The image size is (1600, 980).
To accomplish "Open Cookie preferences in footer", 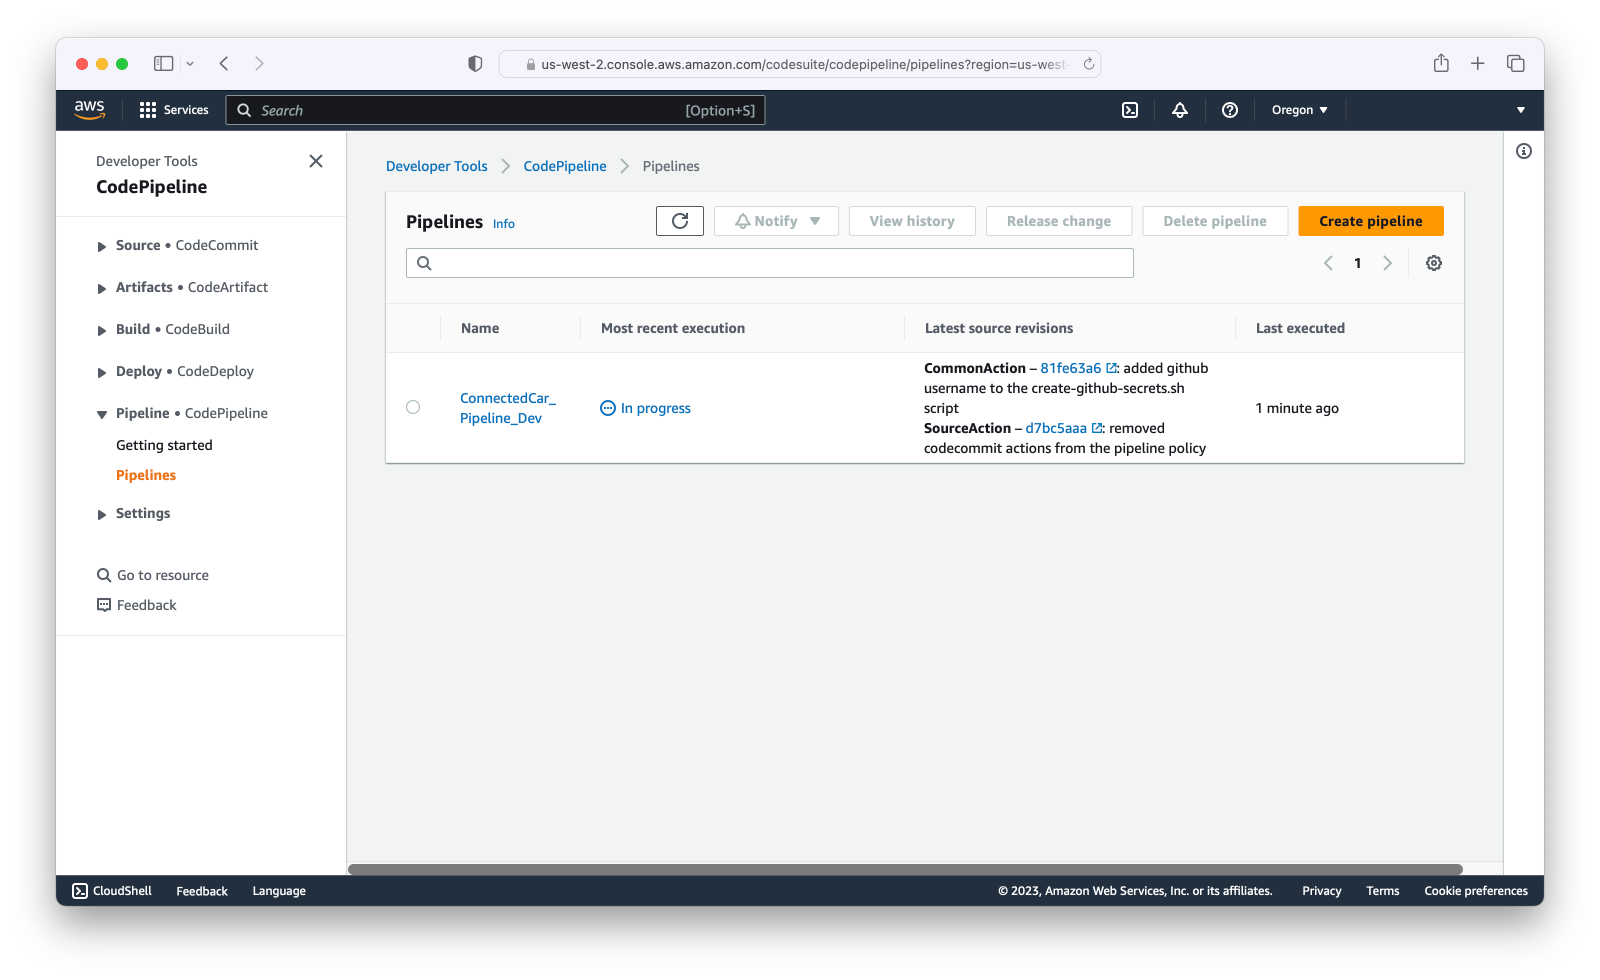I will coord(1476,891).
